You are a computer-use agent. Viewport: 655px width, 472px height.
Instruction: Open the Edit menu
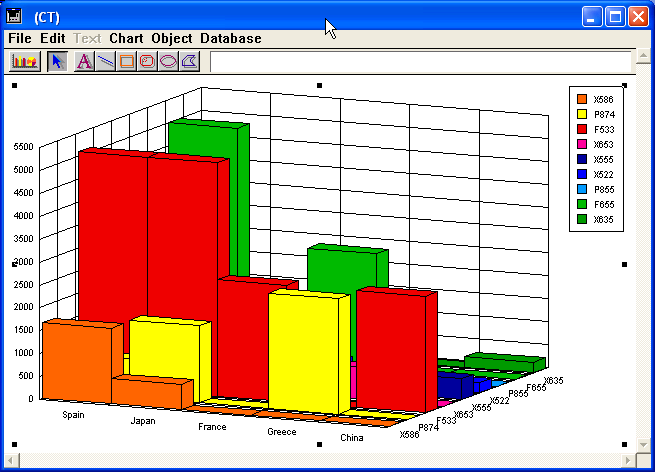[x=53, y=38]
